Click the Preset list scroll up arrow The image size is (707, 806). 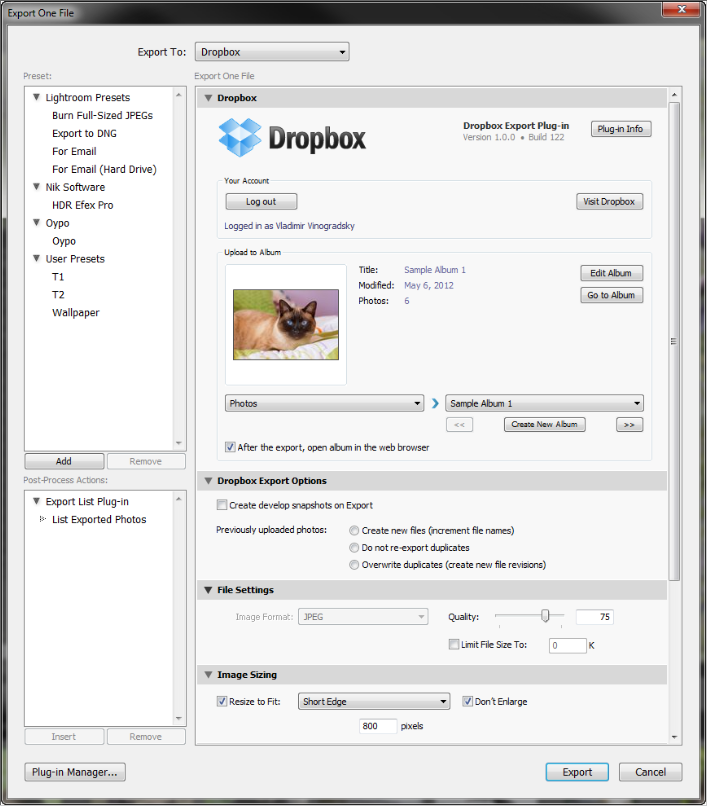point(178,95)
